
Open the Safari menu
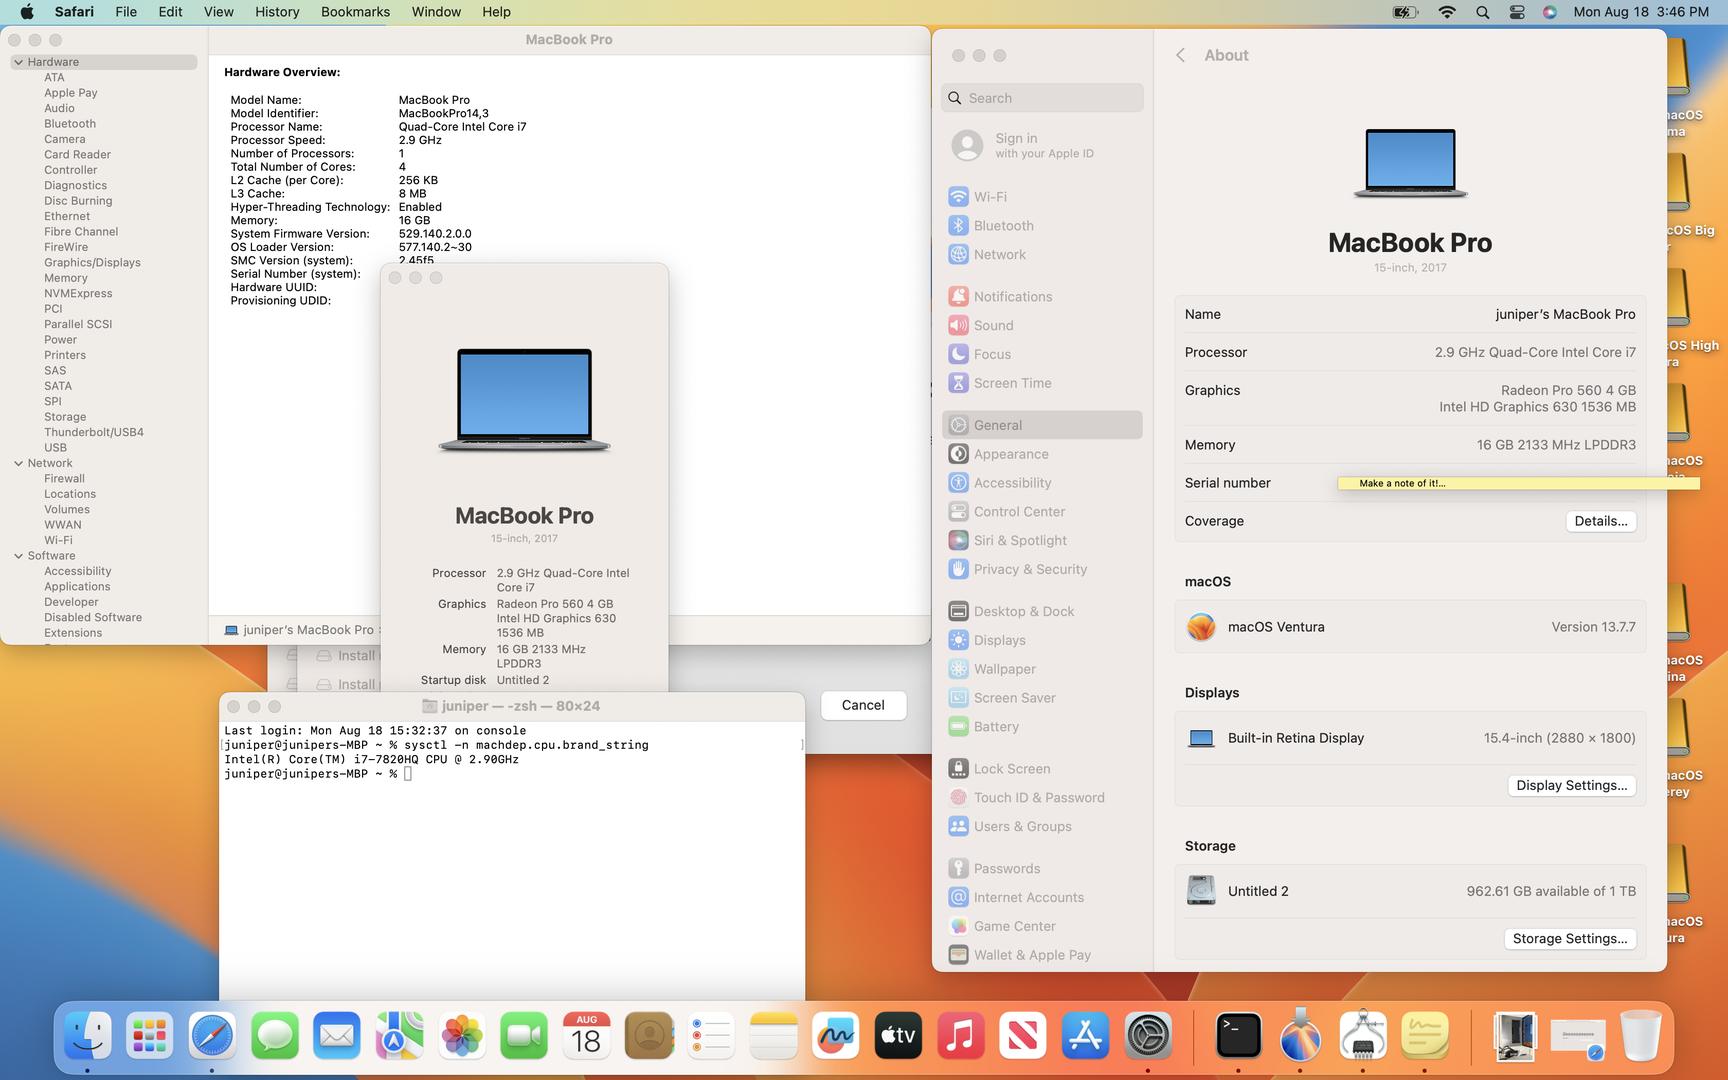[74, 12]
